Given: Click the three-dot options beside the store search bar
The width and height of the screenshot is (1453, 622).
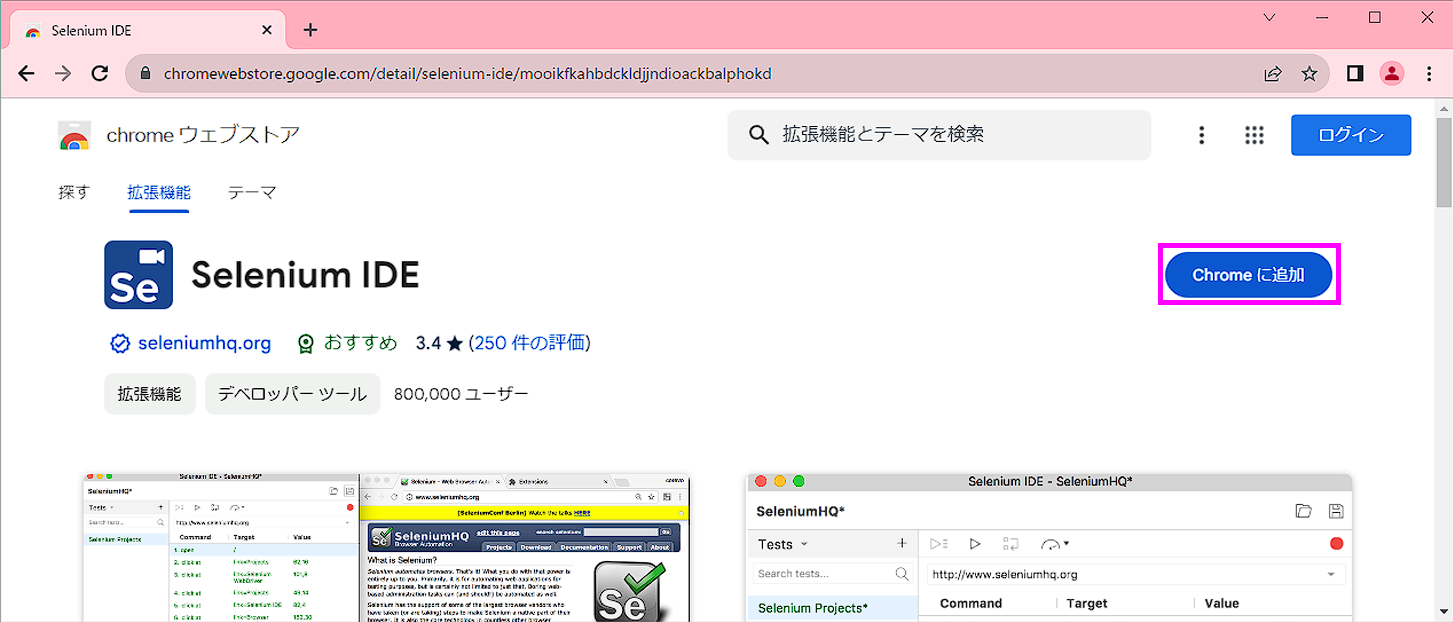Looking at the screenshot, I should pos(1201,135).
